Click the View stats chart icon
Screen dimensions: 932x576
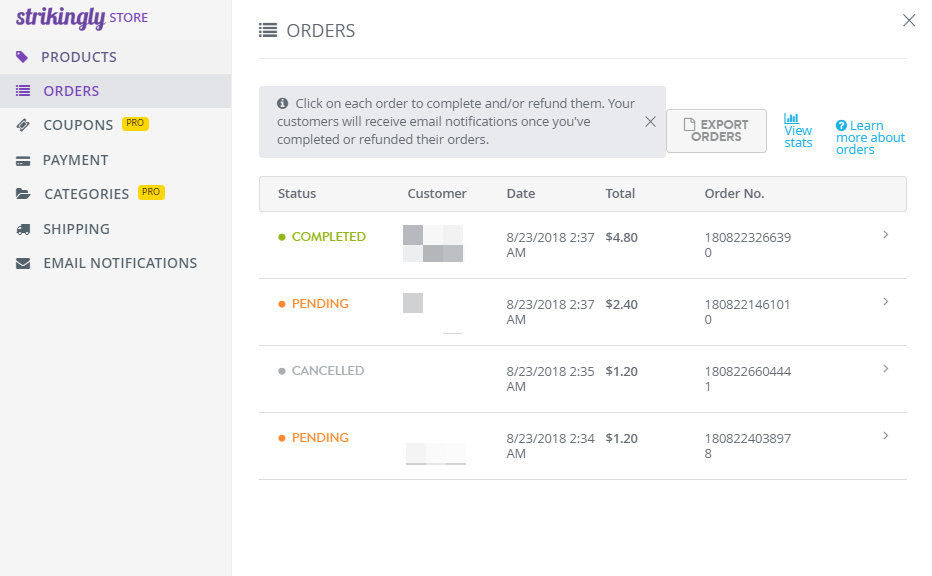[791, 118]
